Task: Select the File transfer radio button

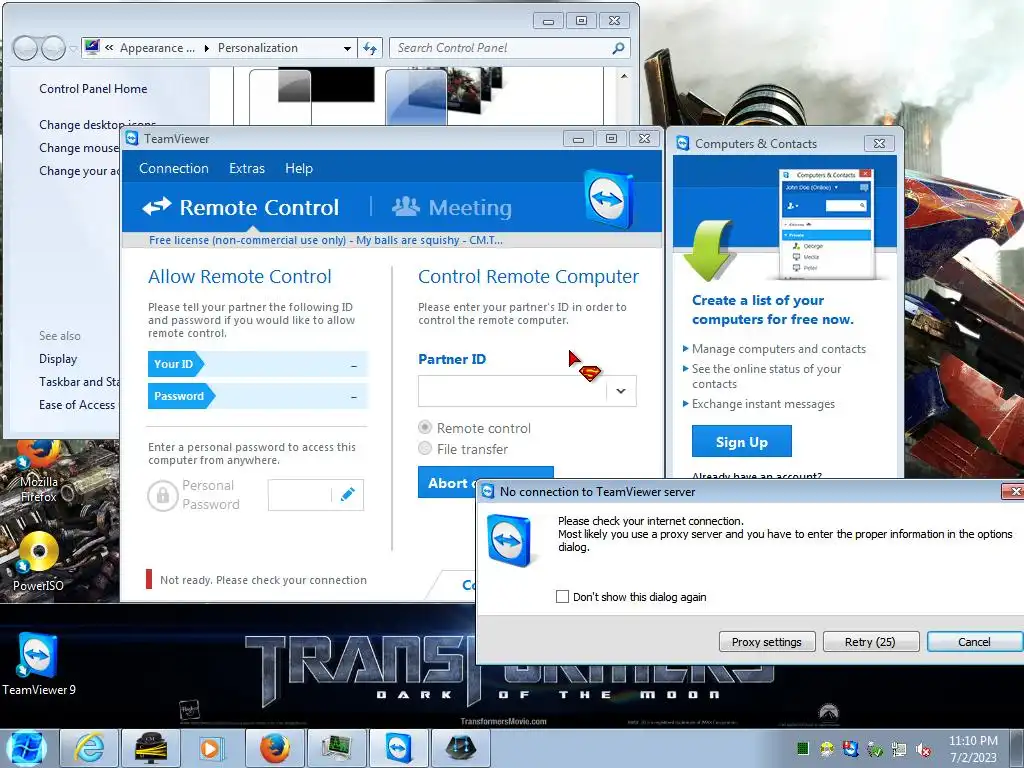Action: [425, 449]
